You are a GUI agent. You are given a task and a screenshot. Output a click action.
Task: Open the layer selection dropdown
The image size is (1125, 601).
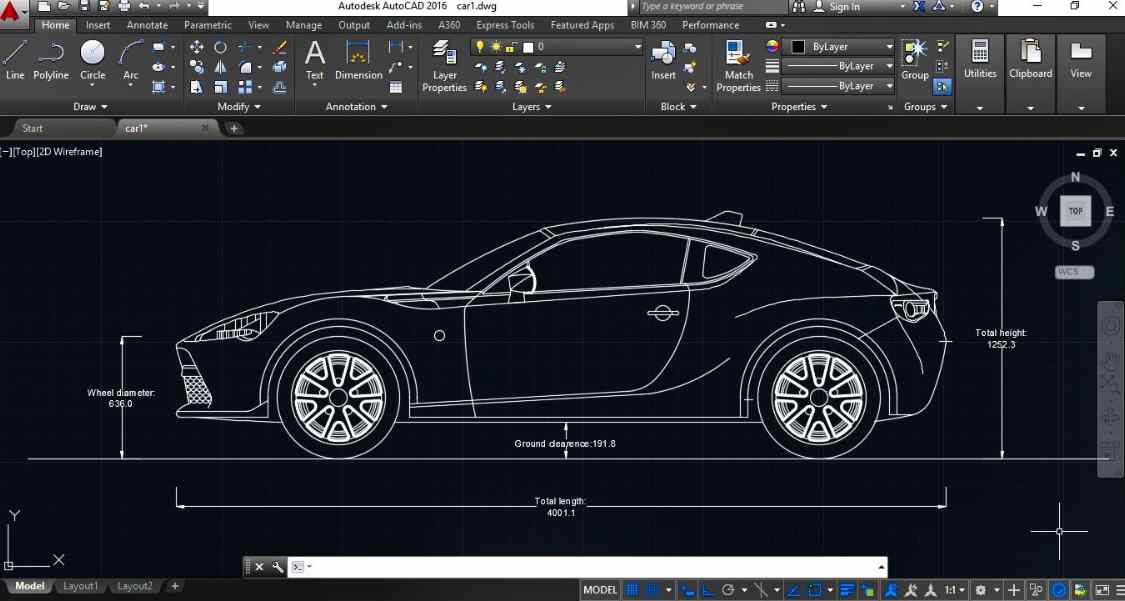637,47
